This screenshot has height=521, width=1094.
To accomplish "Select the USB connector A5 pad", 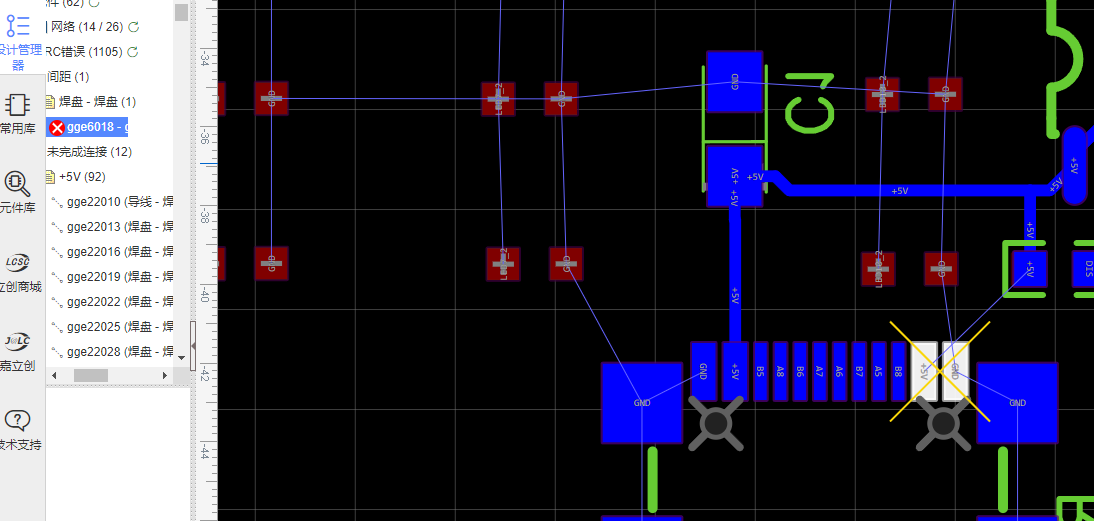I will pos(878,371).
